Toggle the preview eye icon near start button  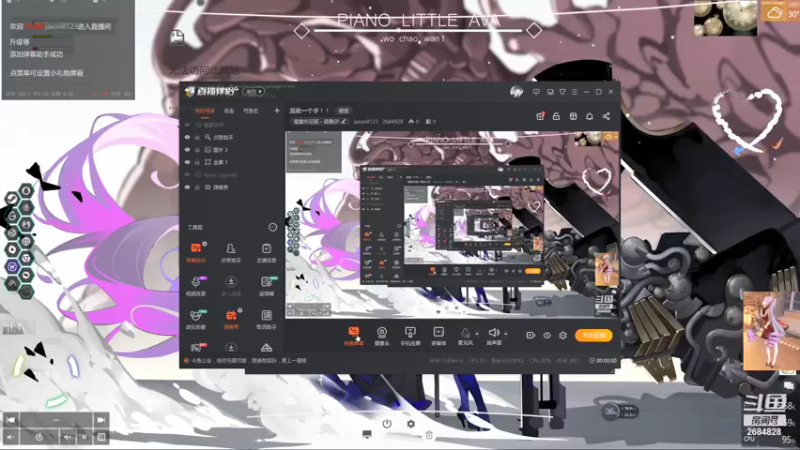point(546,335)
